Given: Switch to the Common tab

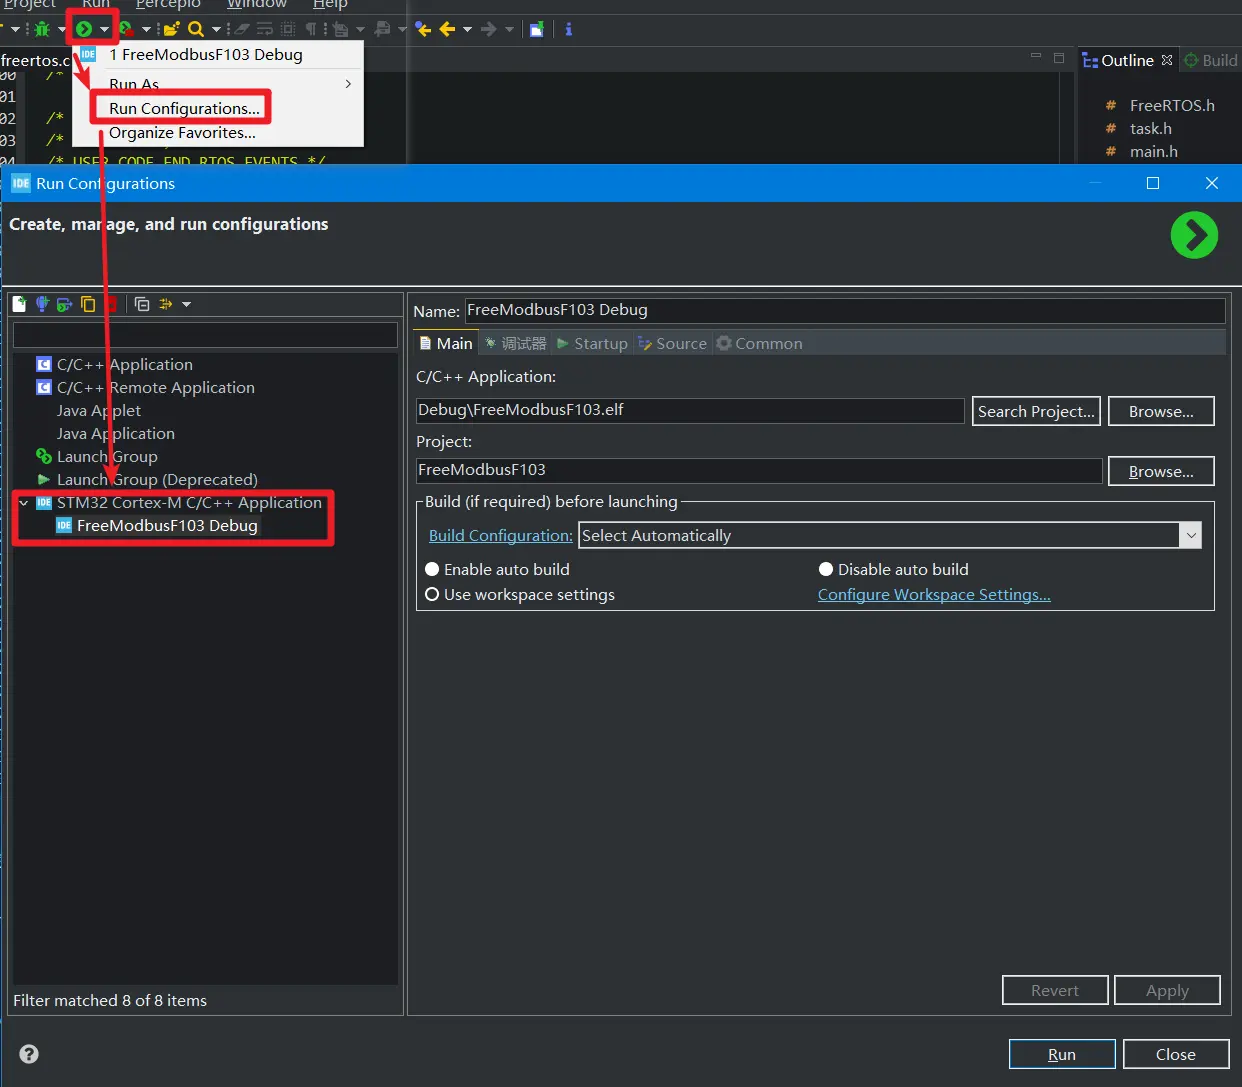Looking at the screenshot, I should (760, 343).
